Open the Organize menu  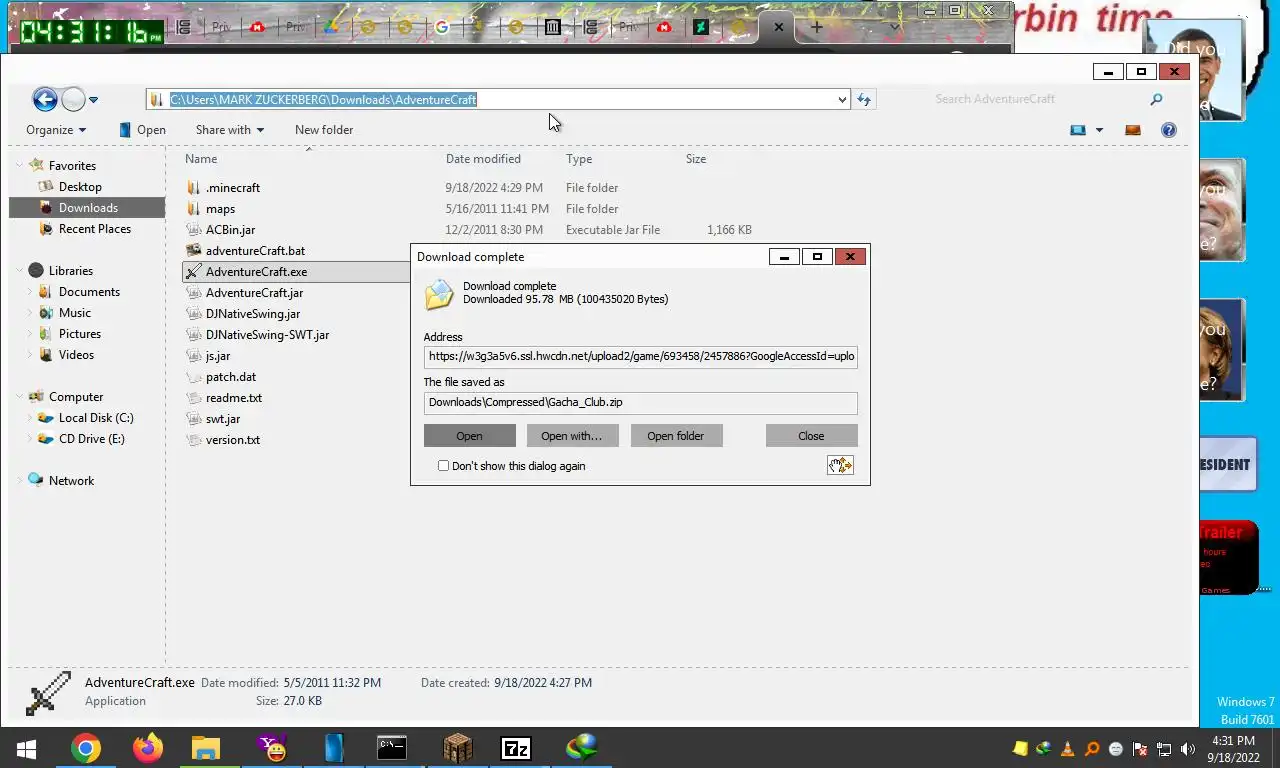[x=56, y=130]
